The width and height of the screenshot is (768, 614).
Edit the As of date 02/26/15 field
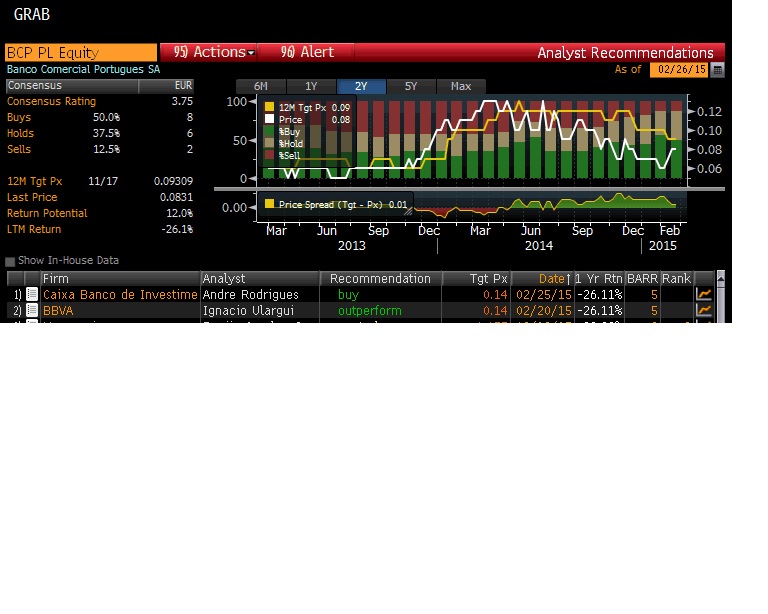[x=679, y=70]
